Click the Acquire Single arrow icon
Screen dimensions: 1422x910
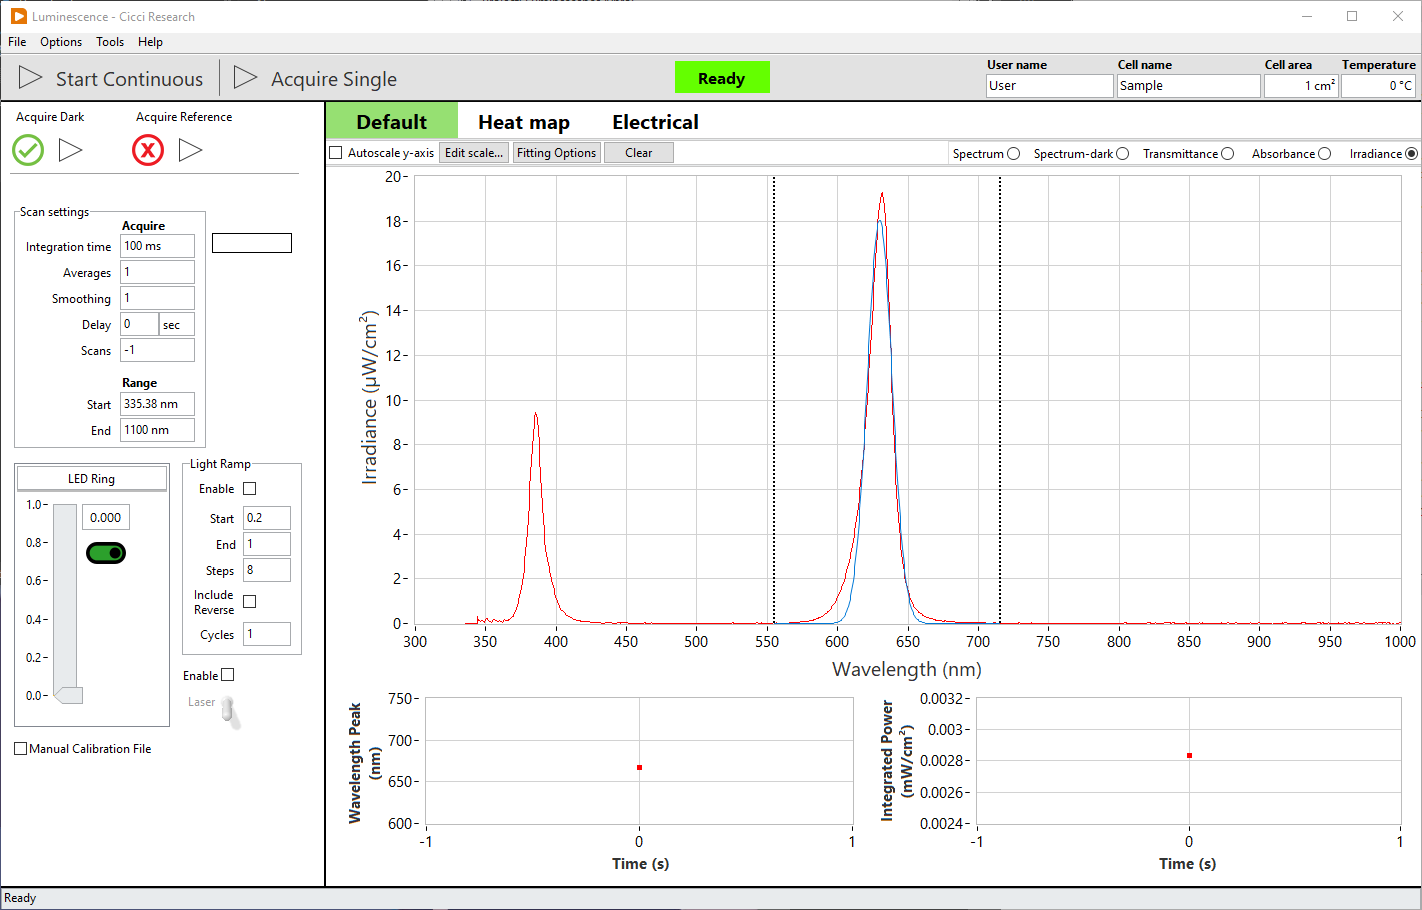pyautogui.click(x=246, y=78)
